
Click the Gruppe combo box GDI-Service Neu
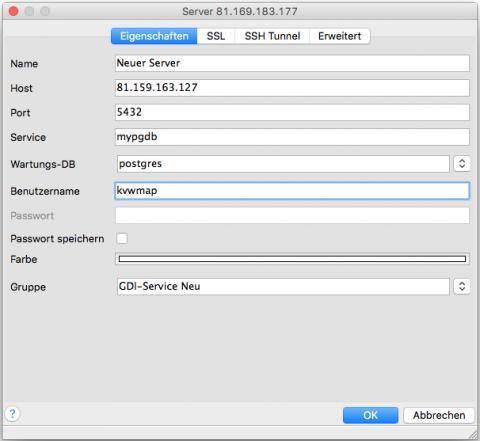coord(283,286)
